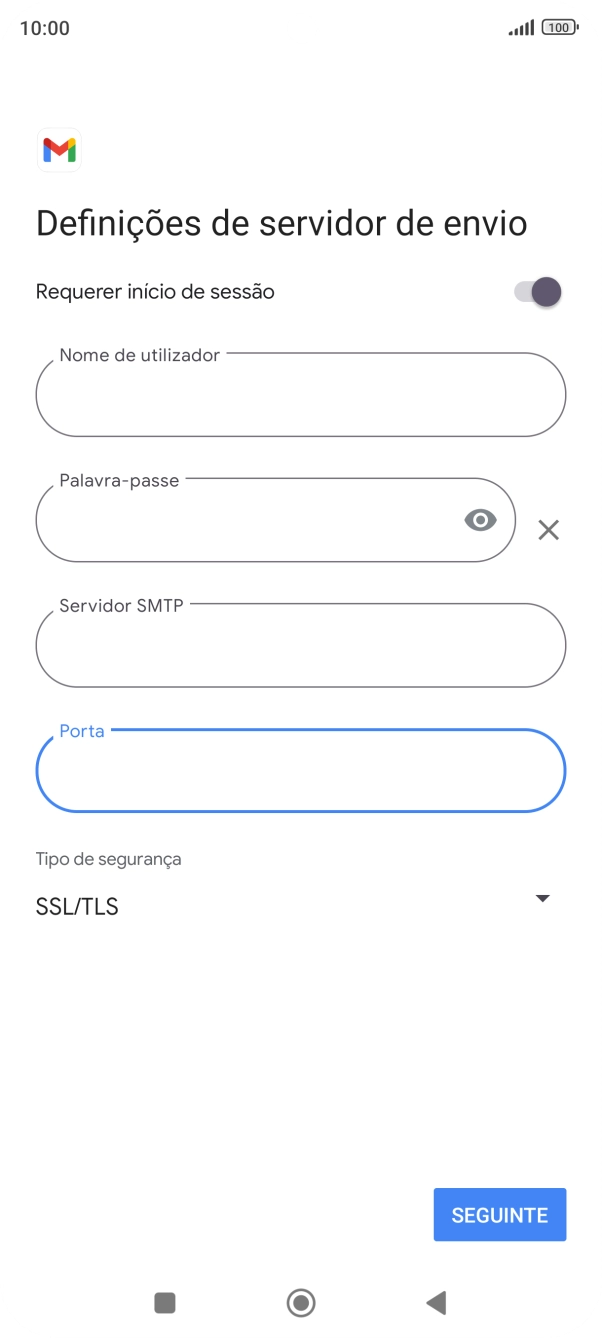The image size is (602, 1338).
Task: Open recent apps square button
Action: [x=165, y=1302]
